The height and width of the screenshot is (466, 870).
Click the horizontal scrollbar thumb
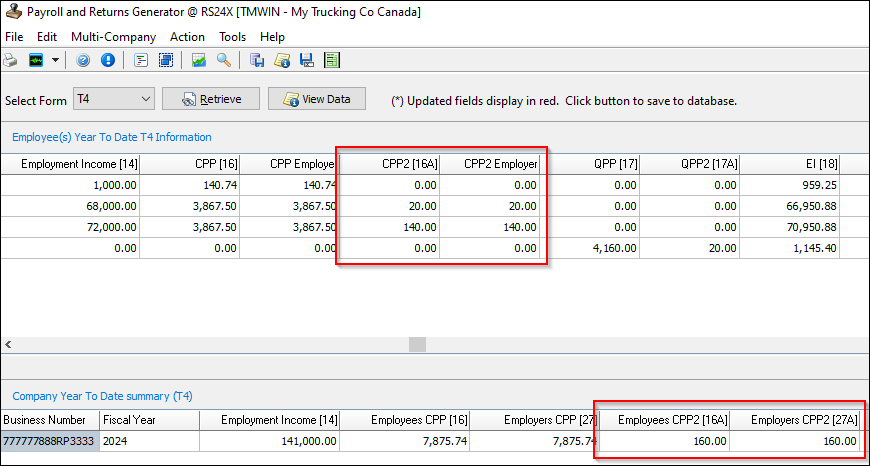coord(417,344)
